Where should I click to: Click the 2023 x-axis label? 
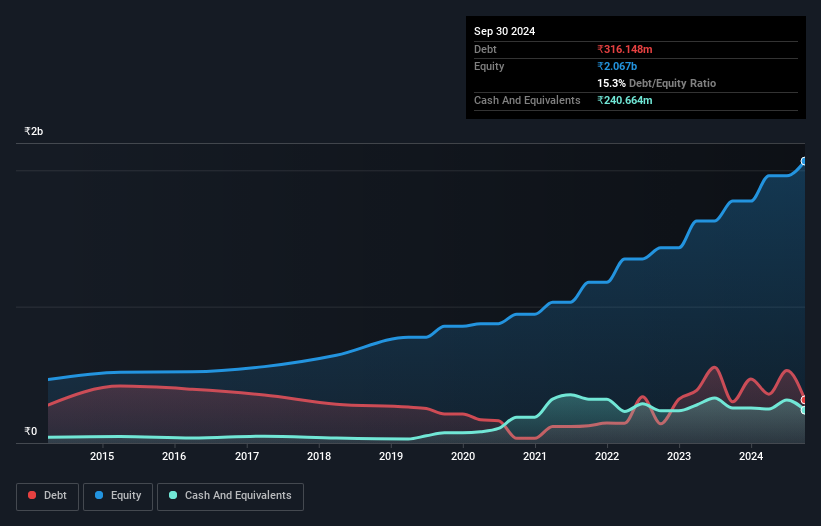(x=679, y=456)
